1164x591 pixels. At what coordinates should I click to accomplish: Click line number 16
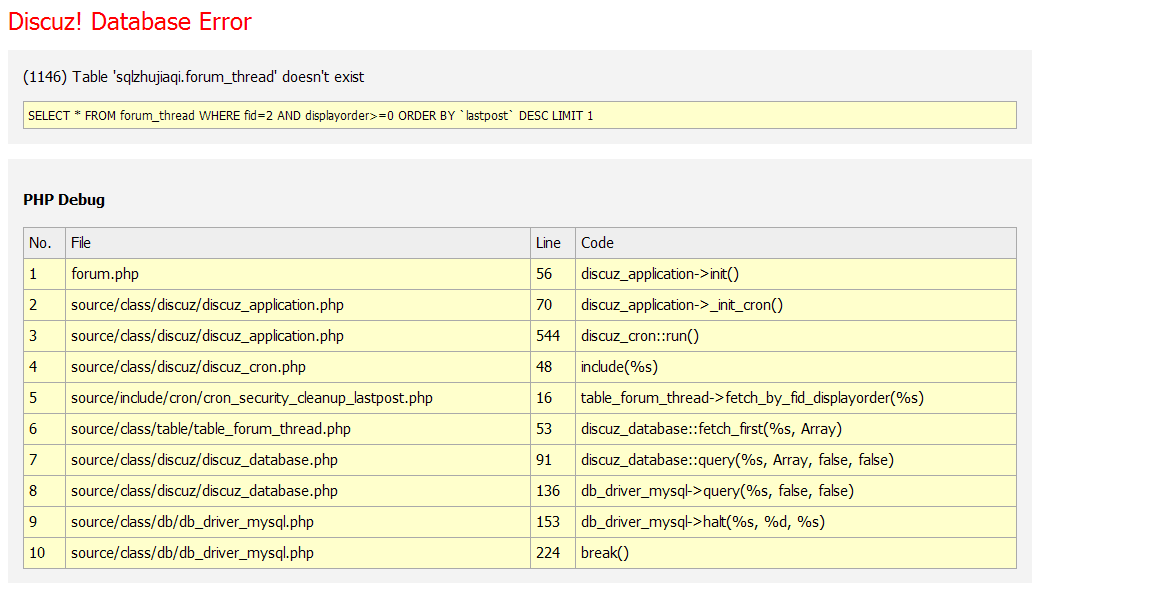coord(553,398)
